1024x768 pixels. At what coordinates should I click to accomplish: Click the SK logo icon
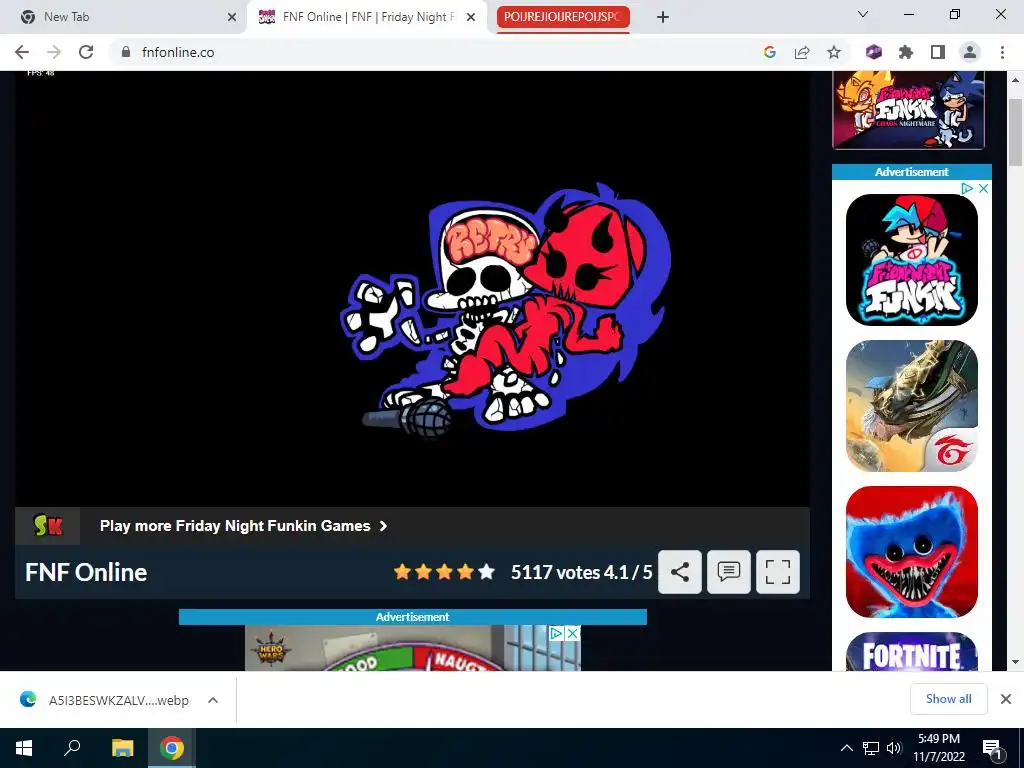click(x=48, y=526)
